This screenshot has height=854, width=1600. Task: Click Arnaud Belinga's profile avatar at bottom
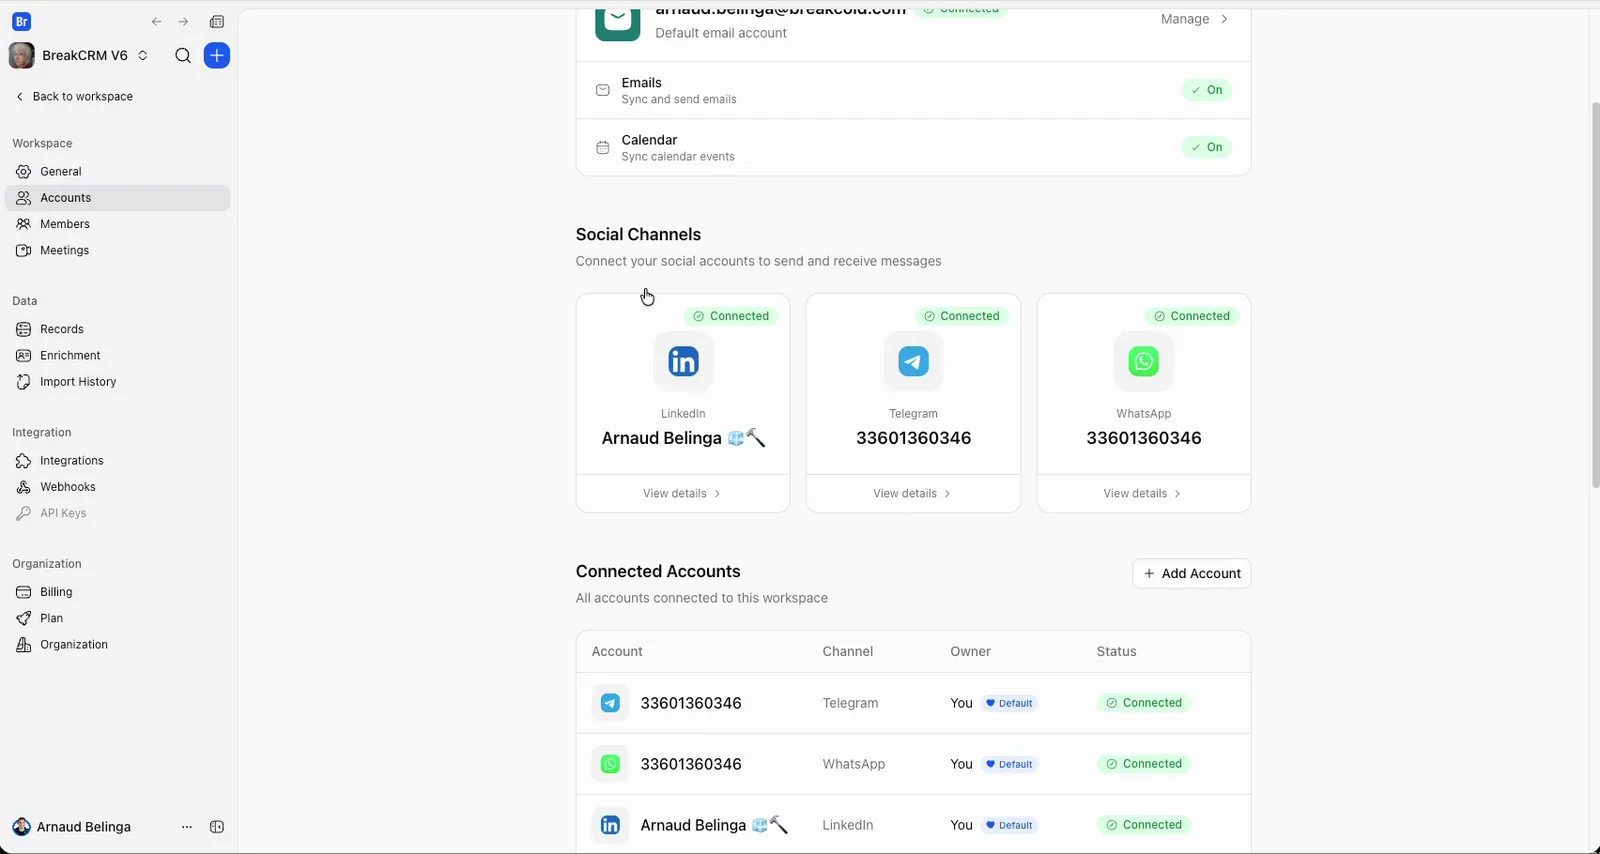21,827
